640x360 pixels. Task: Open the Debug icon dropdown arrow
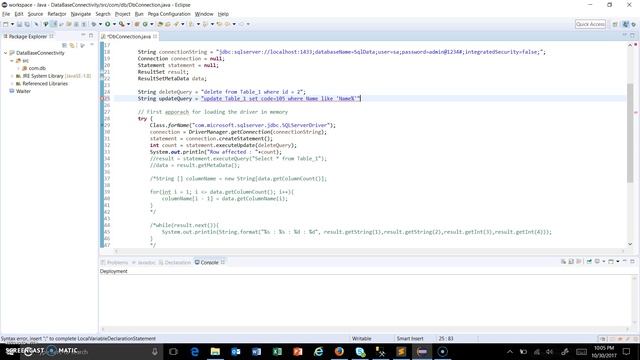(x=100, y=24)
